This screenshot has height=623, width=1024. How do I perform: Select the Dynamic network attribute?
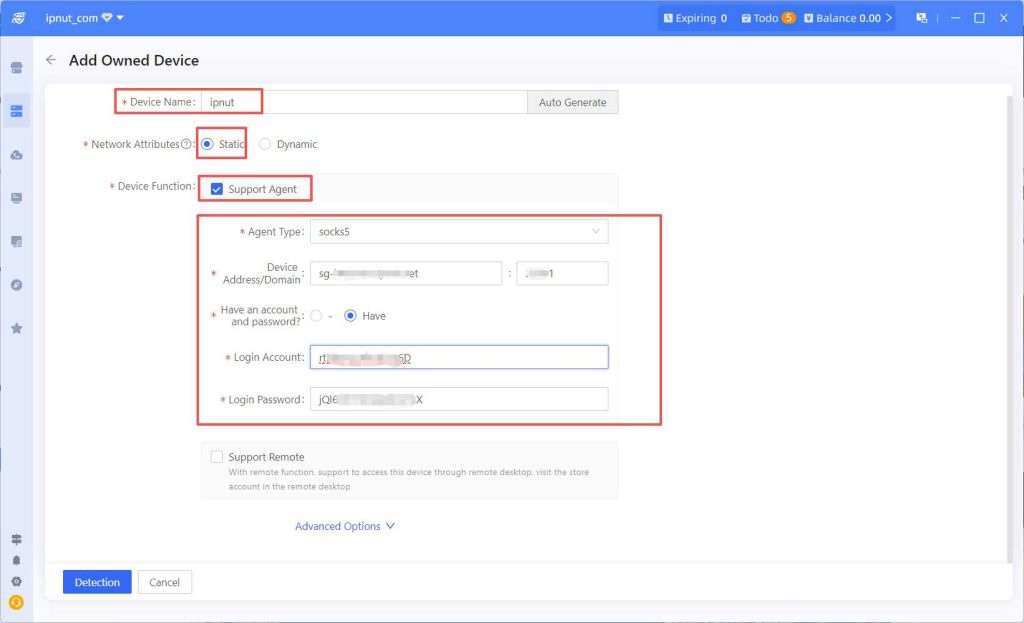[265, 144]
